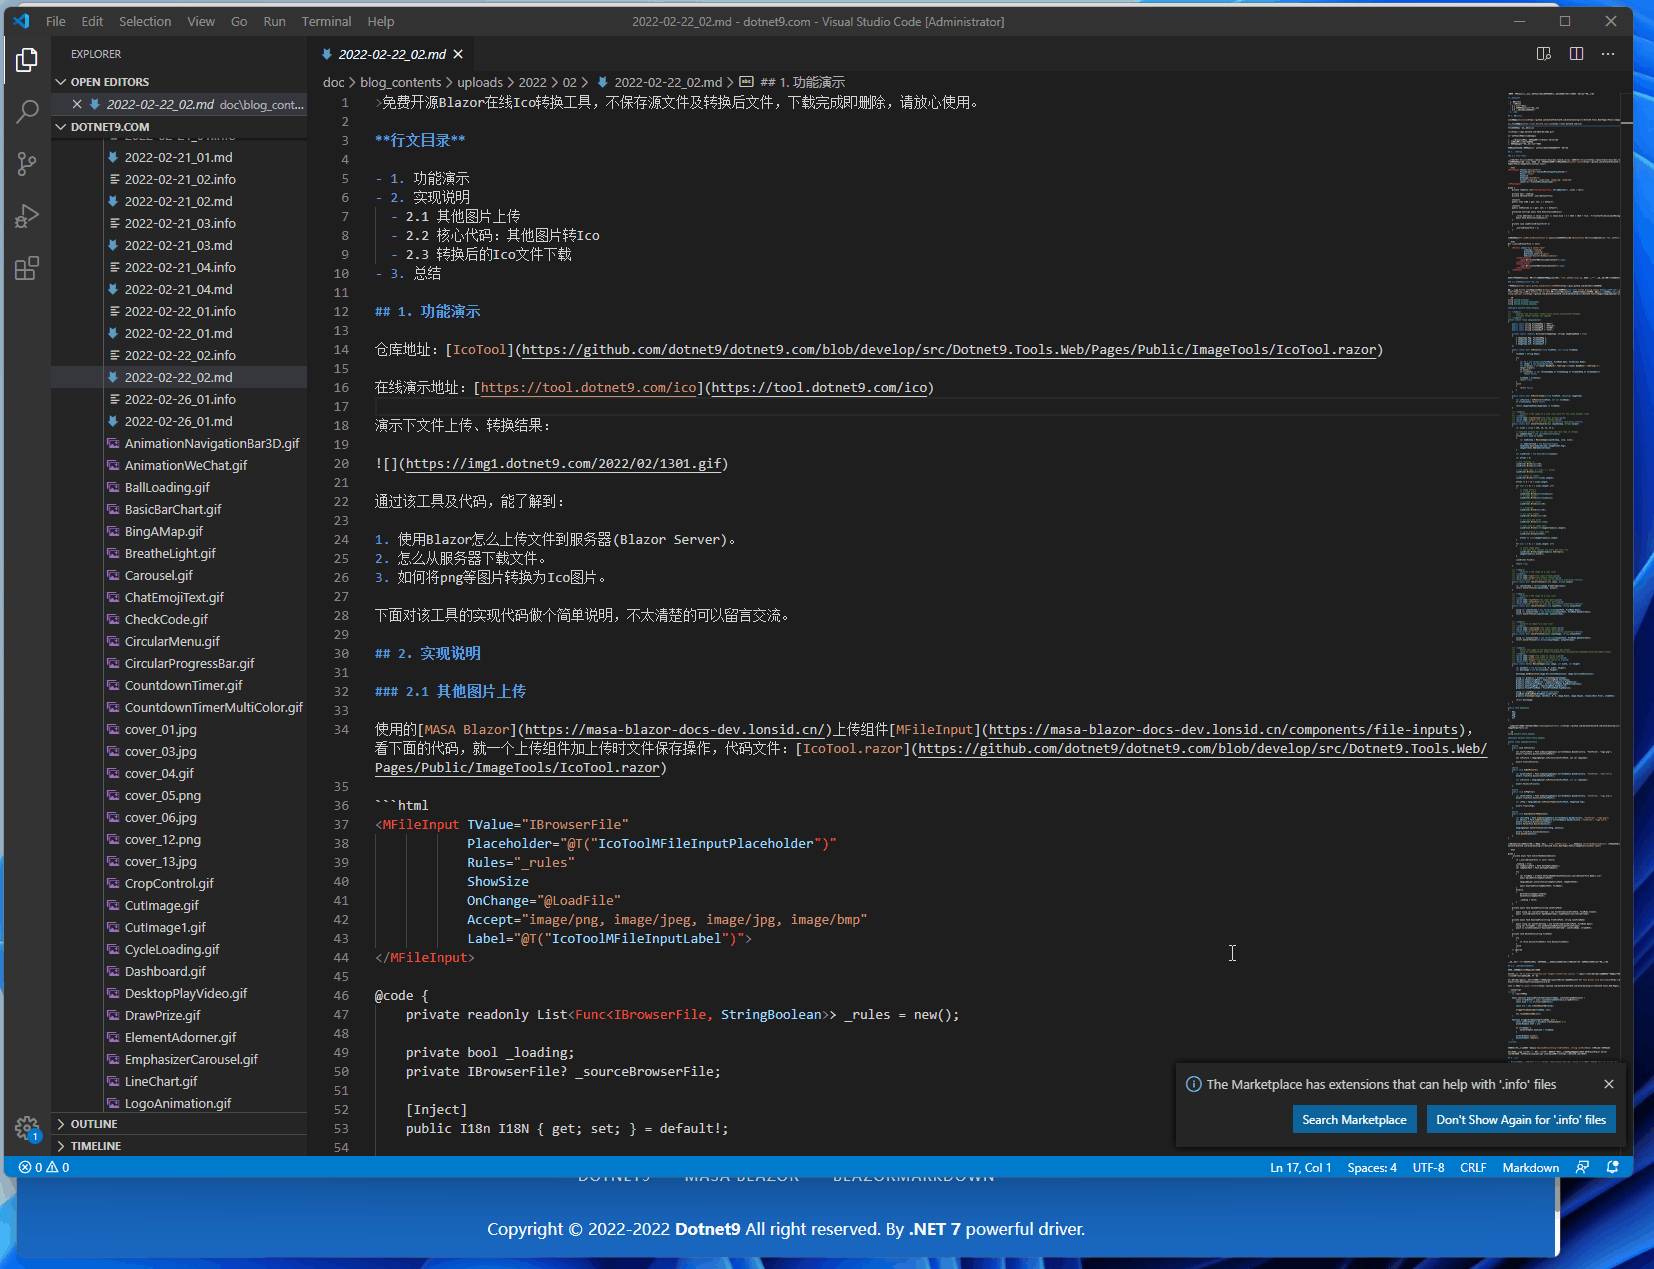Click Markdown language mode in status bar
1654x1269 pixels.
(x=1530, y=1167)
